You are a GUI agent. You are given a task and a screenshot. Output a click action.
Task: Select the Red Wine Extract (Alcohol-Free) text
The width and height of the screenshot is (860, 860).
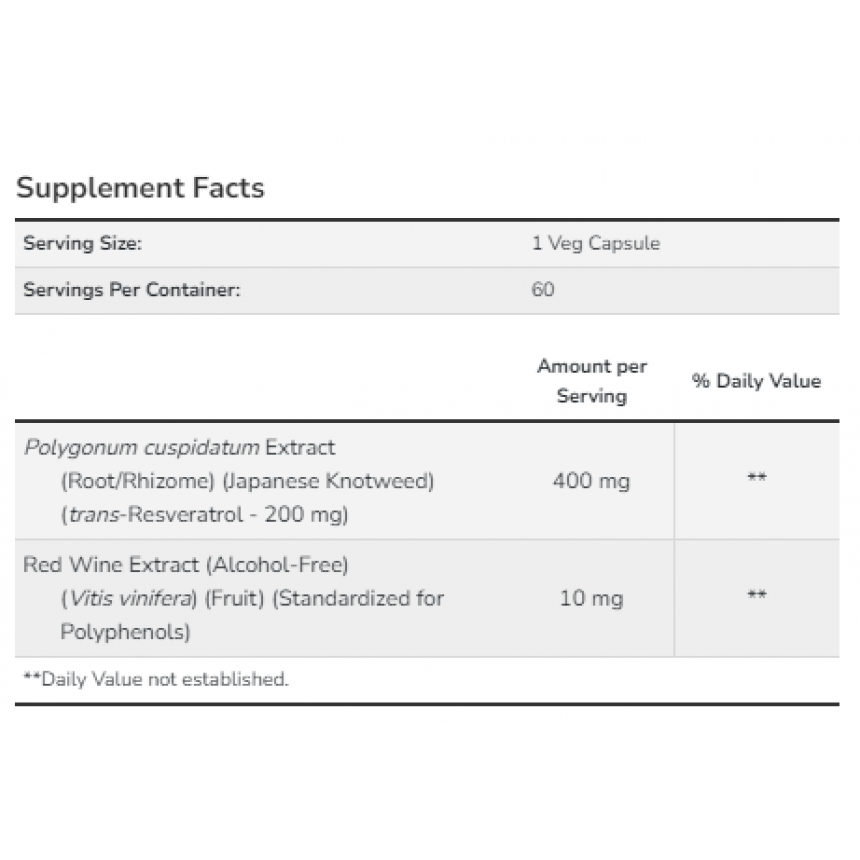click(186, 565)
